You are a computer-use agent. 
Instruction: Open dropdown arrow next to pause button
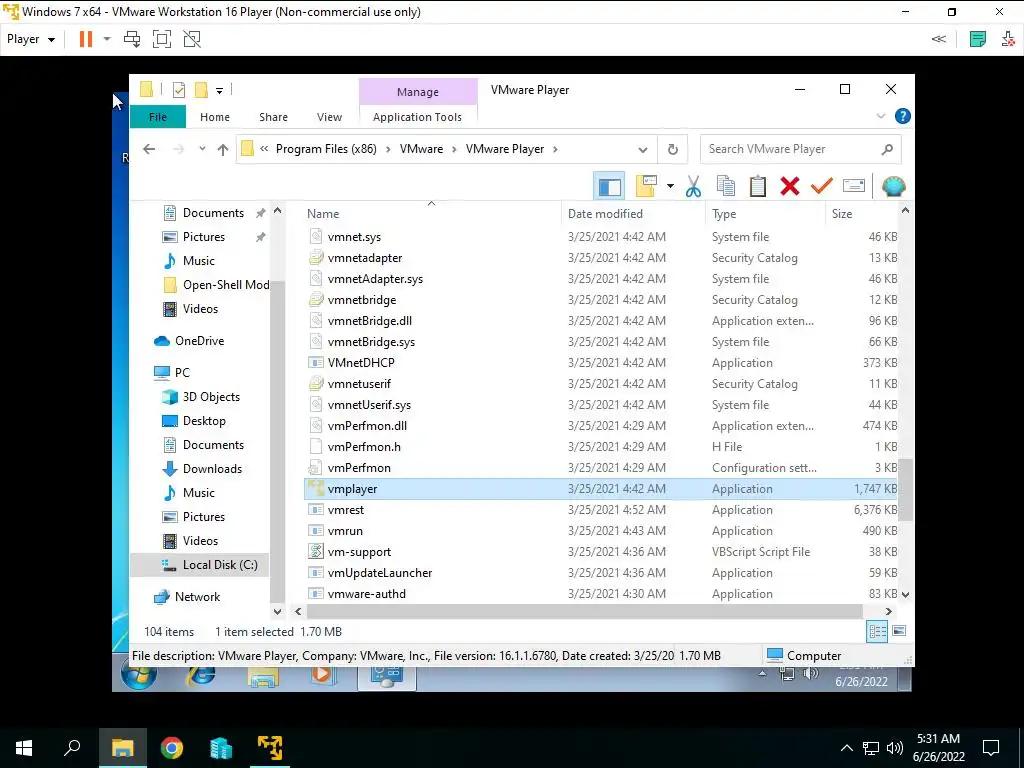point(107,39)
